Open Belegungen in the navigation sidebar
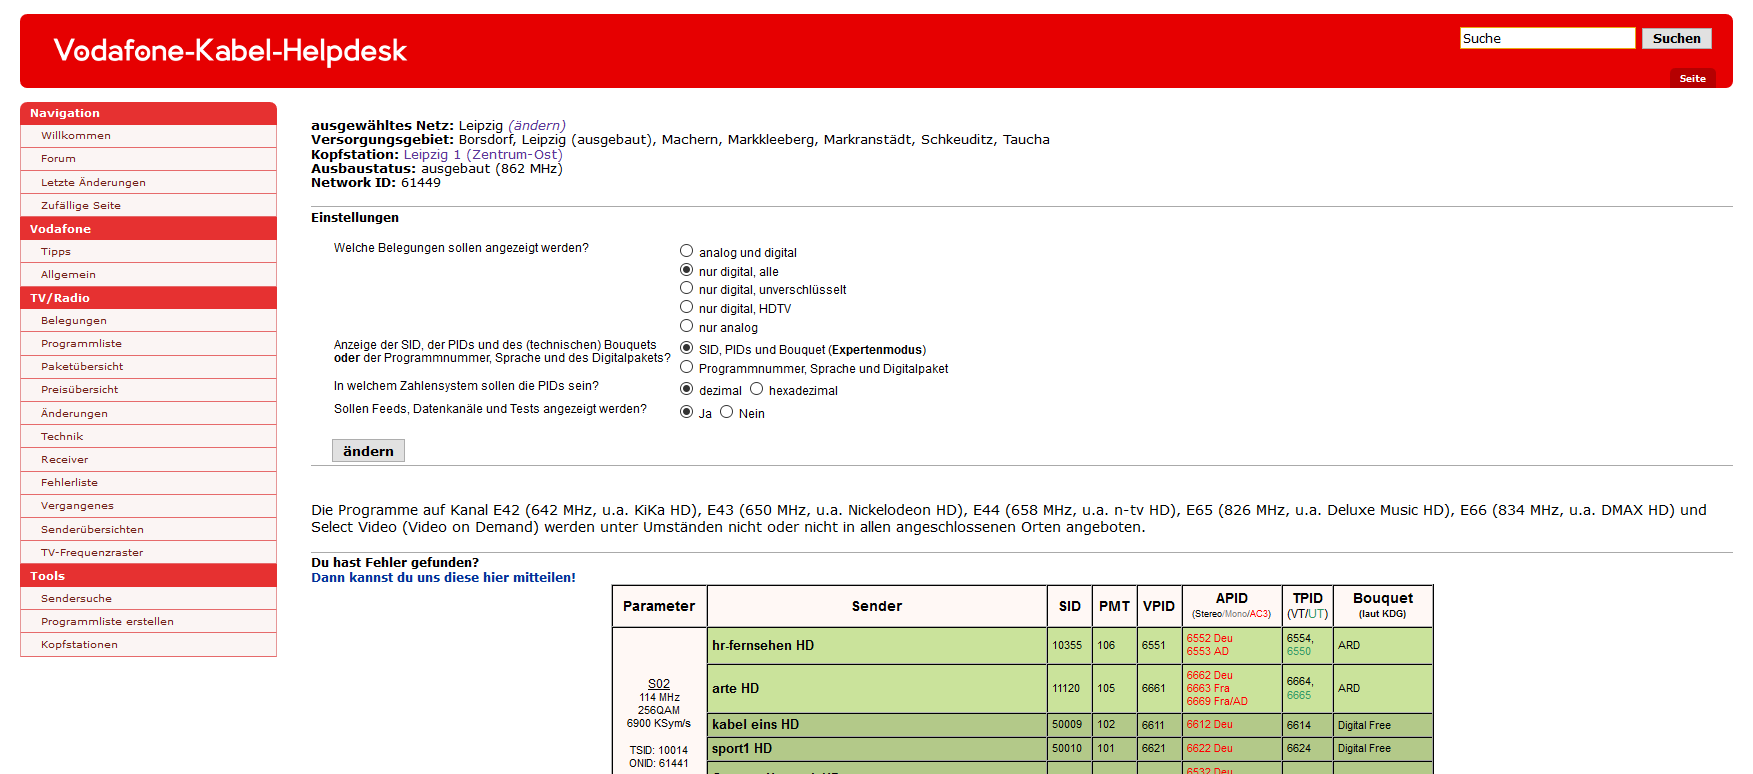Viewport: 1753px width, 774px height. coord(74,321)
